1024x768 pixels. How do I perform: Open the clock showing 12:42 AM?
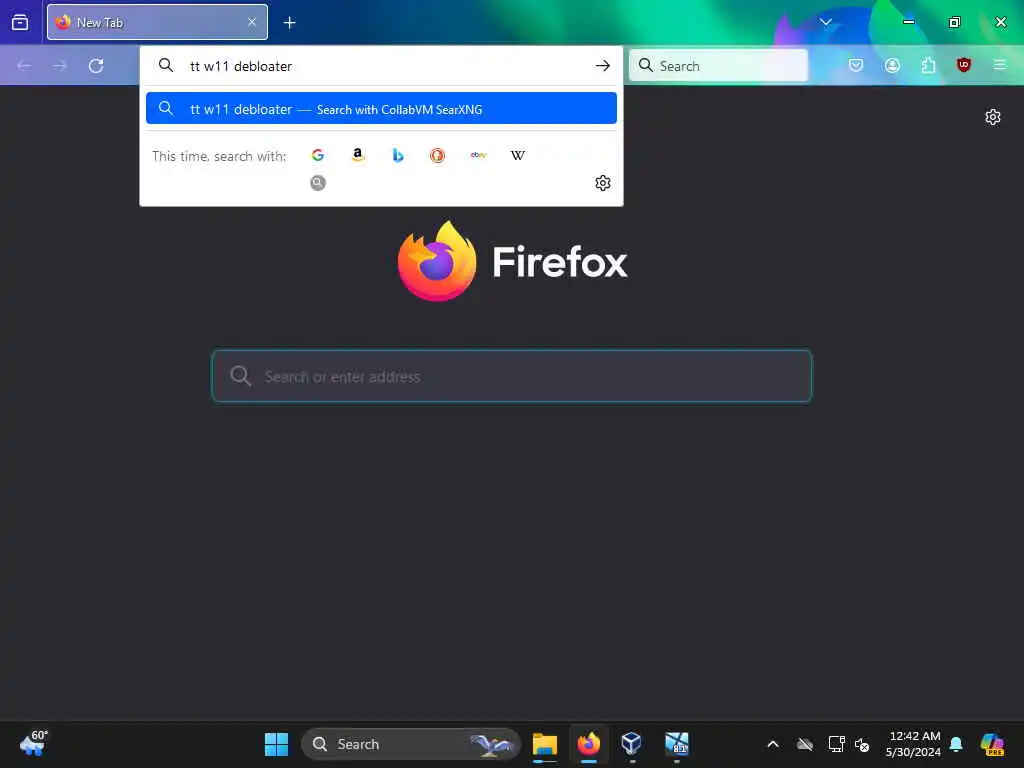coord(914,744)
